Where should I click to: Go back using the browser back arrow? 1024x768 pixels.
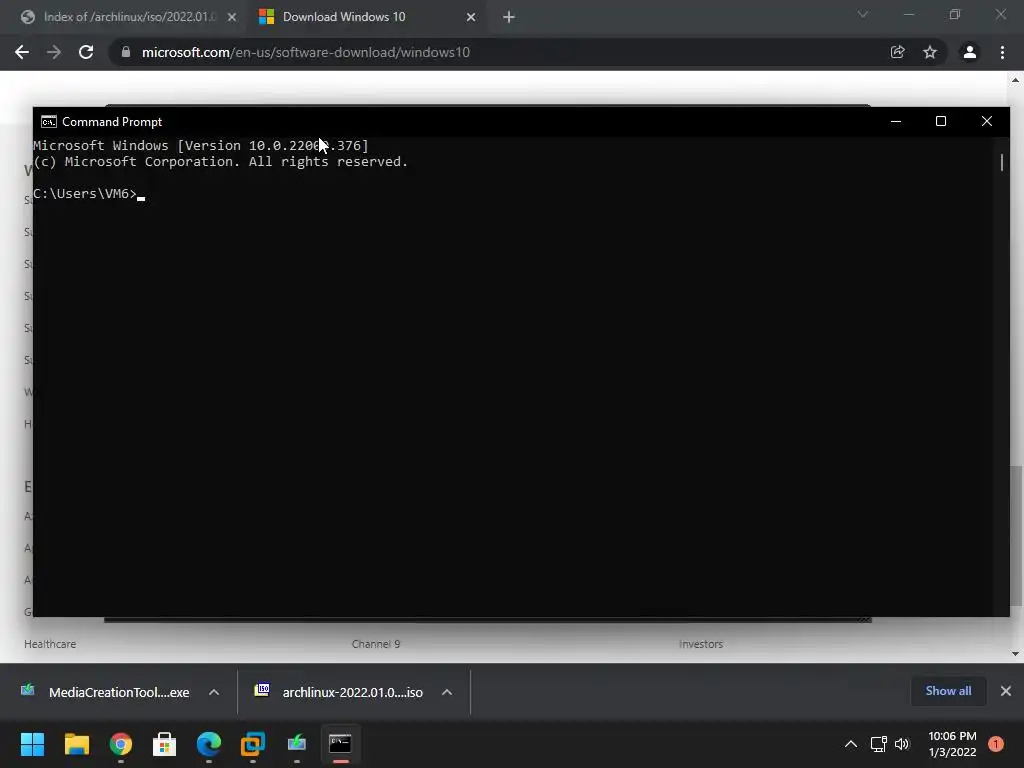click(22, 52)
